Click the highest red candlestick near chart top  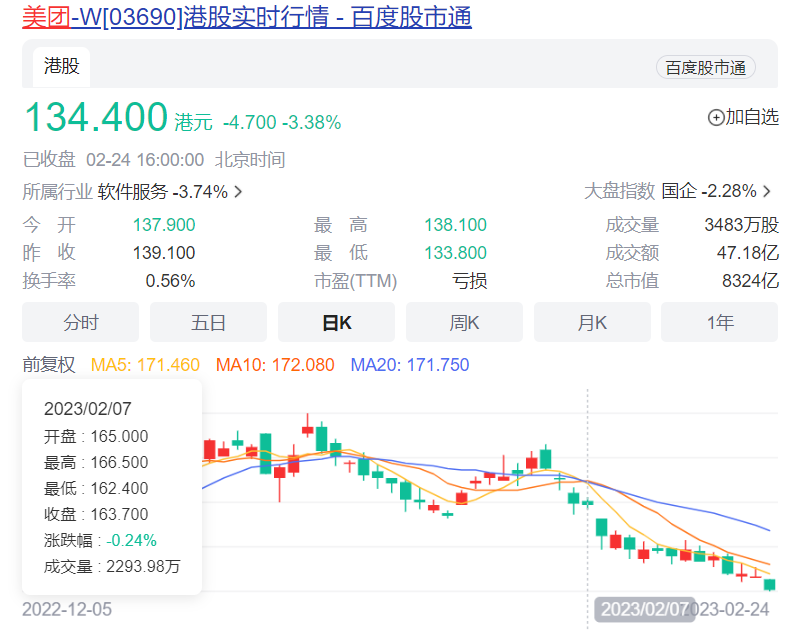click(x=308, y=427)
